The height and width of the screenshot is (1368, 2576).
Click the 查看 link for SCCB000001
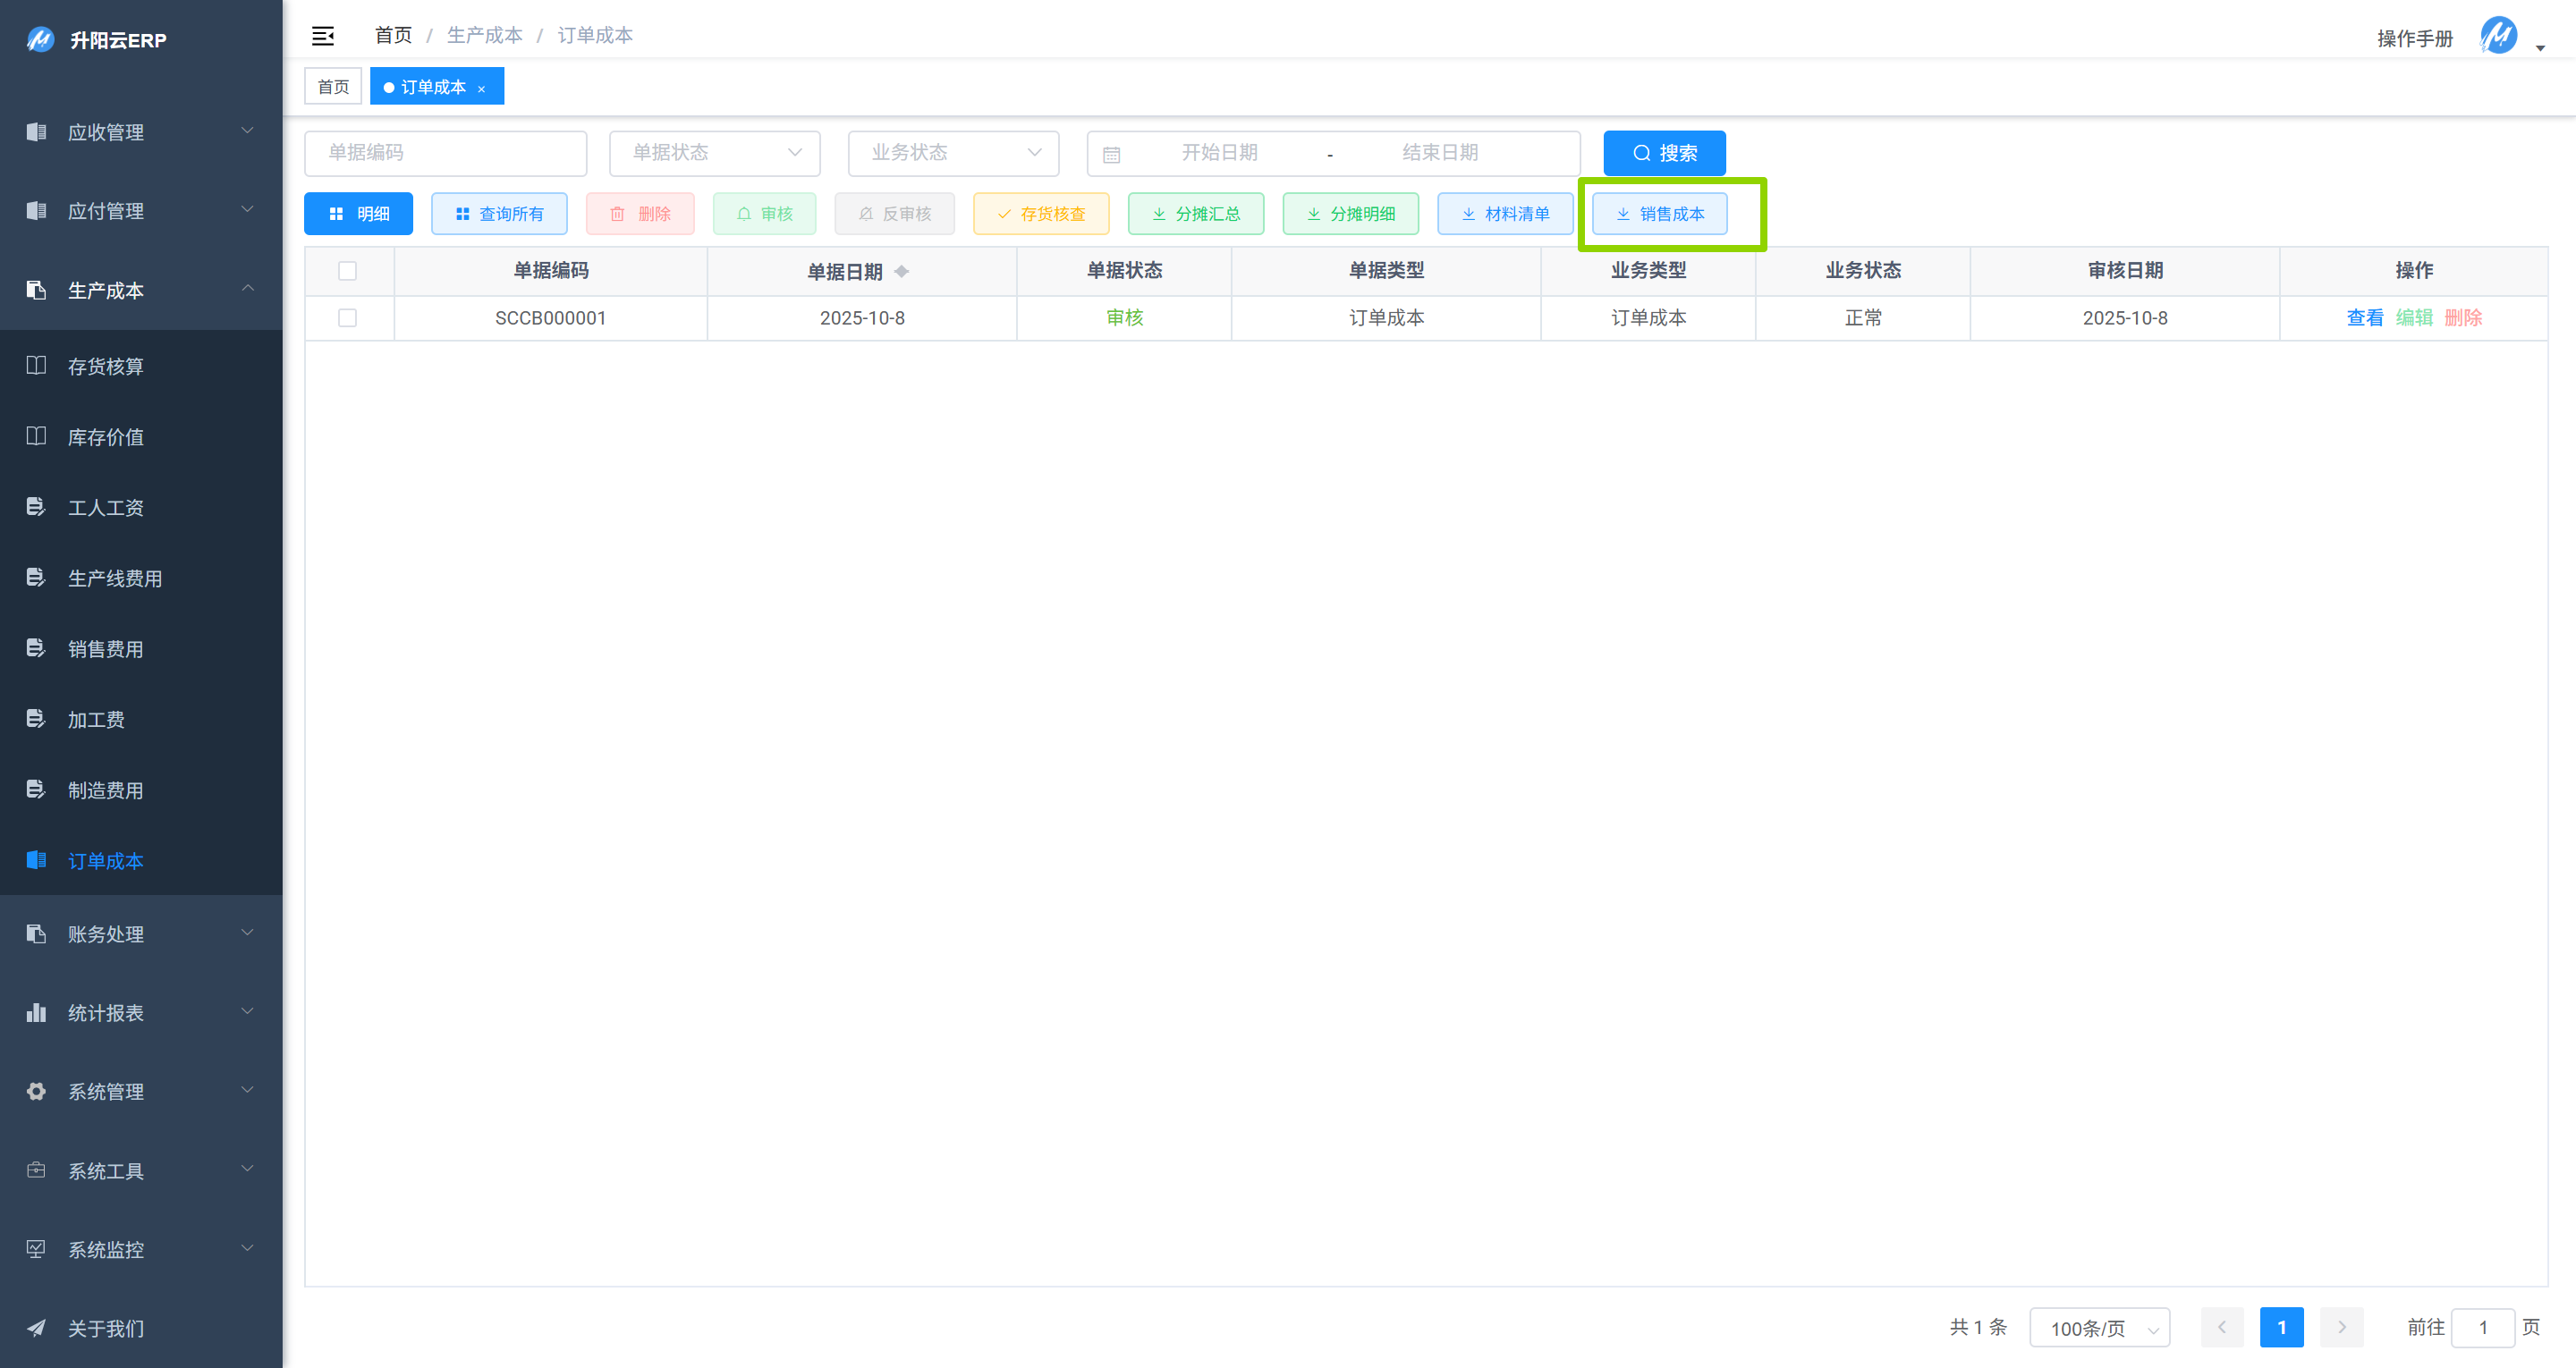[x=2364, y=318]
